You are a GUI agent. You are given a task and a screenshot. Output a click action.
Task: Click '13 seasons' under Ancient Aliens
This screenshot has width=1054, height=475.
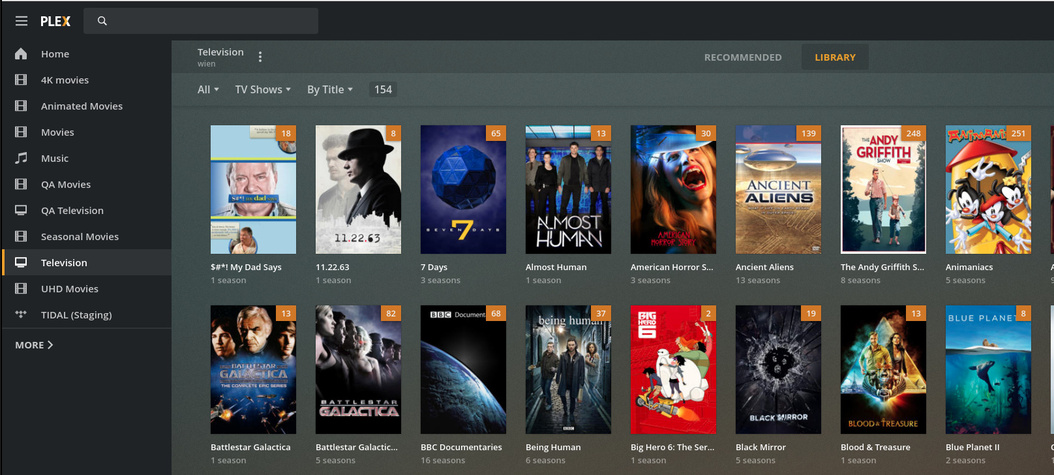(x=758, y=280)
